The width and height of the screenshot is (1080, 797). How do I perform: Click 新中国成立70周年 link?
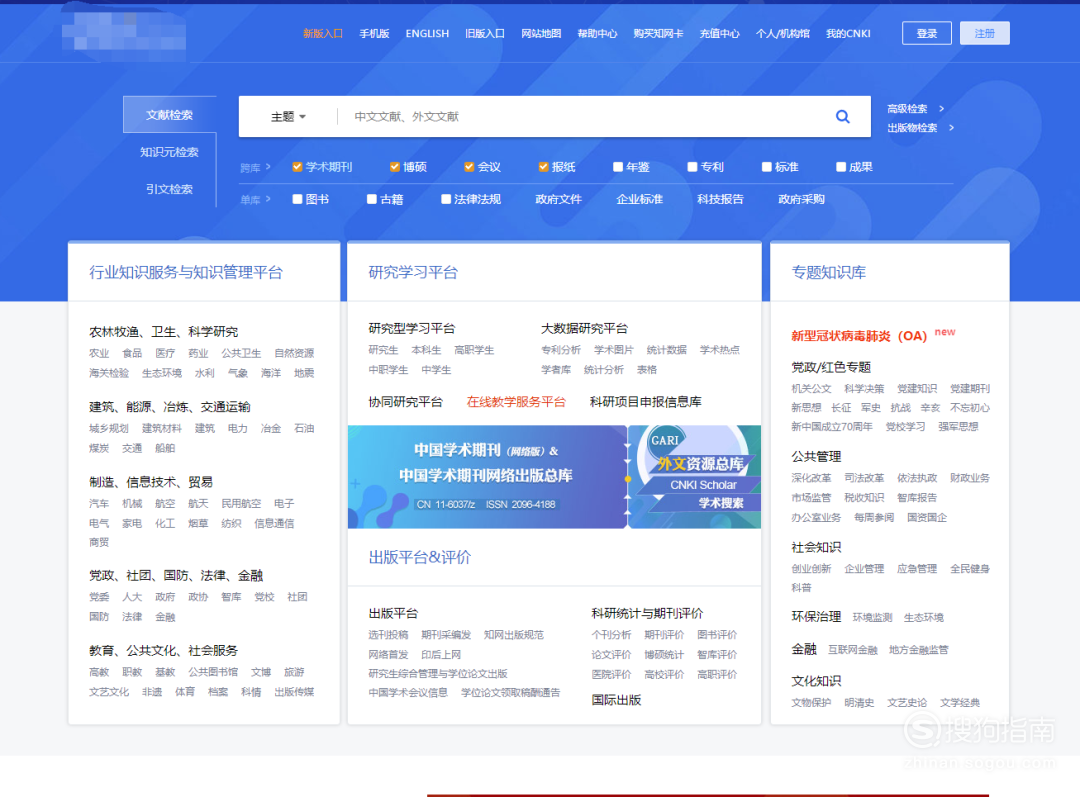tap(831, 426)
